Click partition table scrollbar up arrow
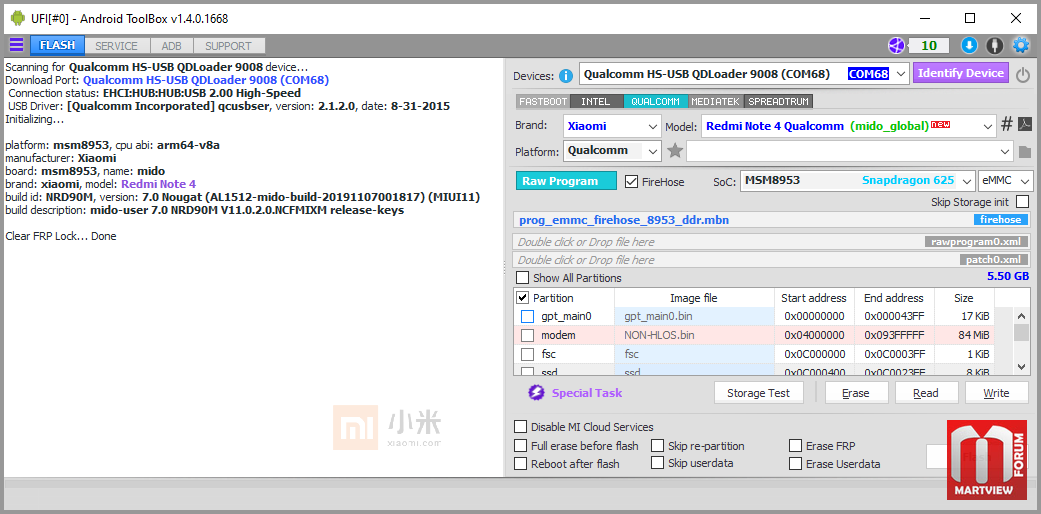 pyautogui.click(x=1022, y=315)
